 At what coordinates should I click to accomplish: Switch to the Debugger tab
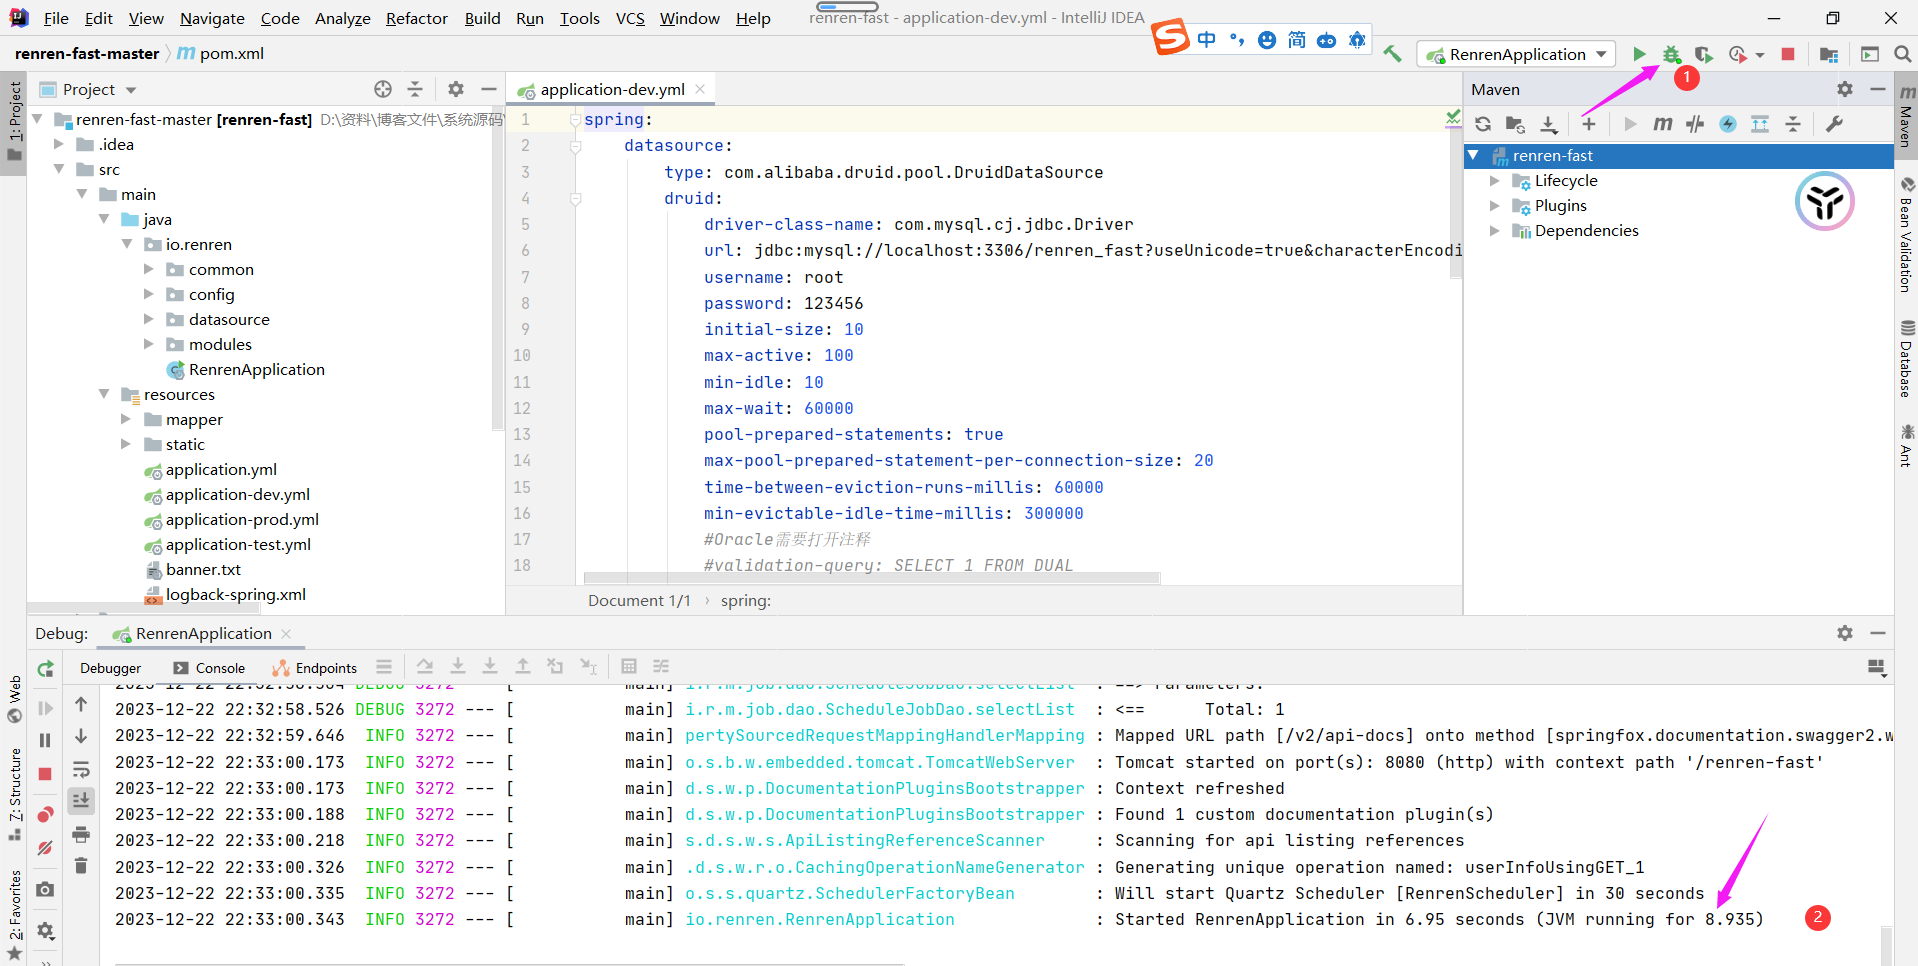[110, 668]
